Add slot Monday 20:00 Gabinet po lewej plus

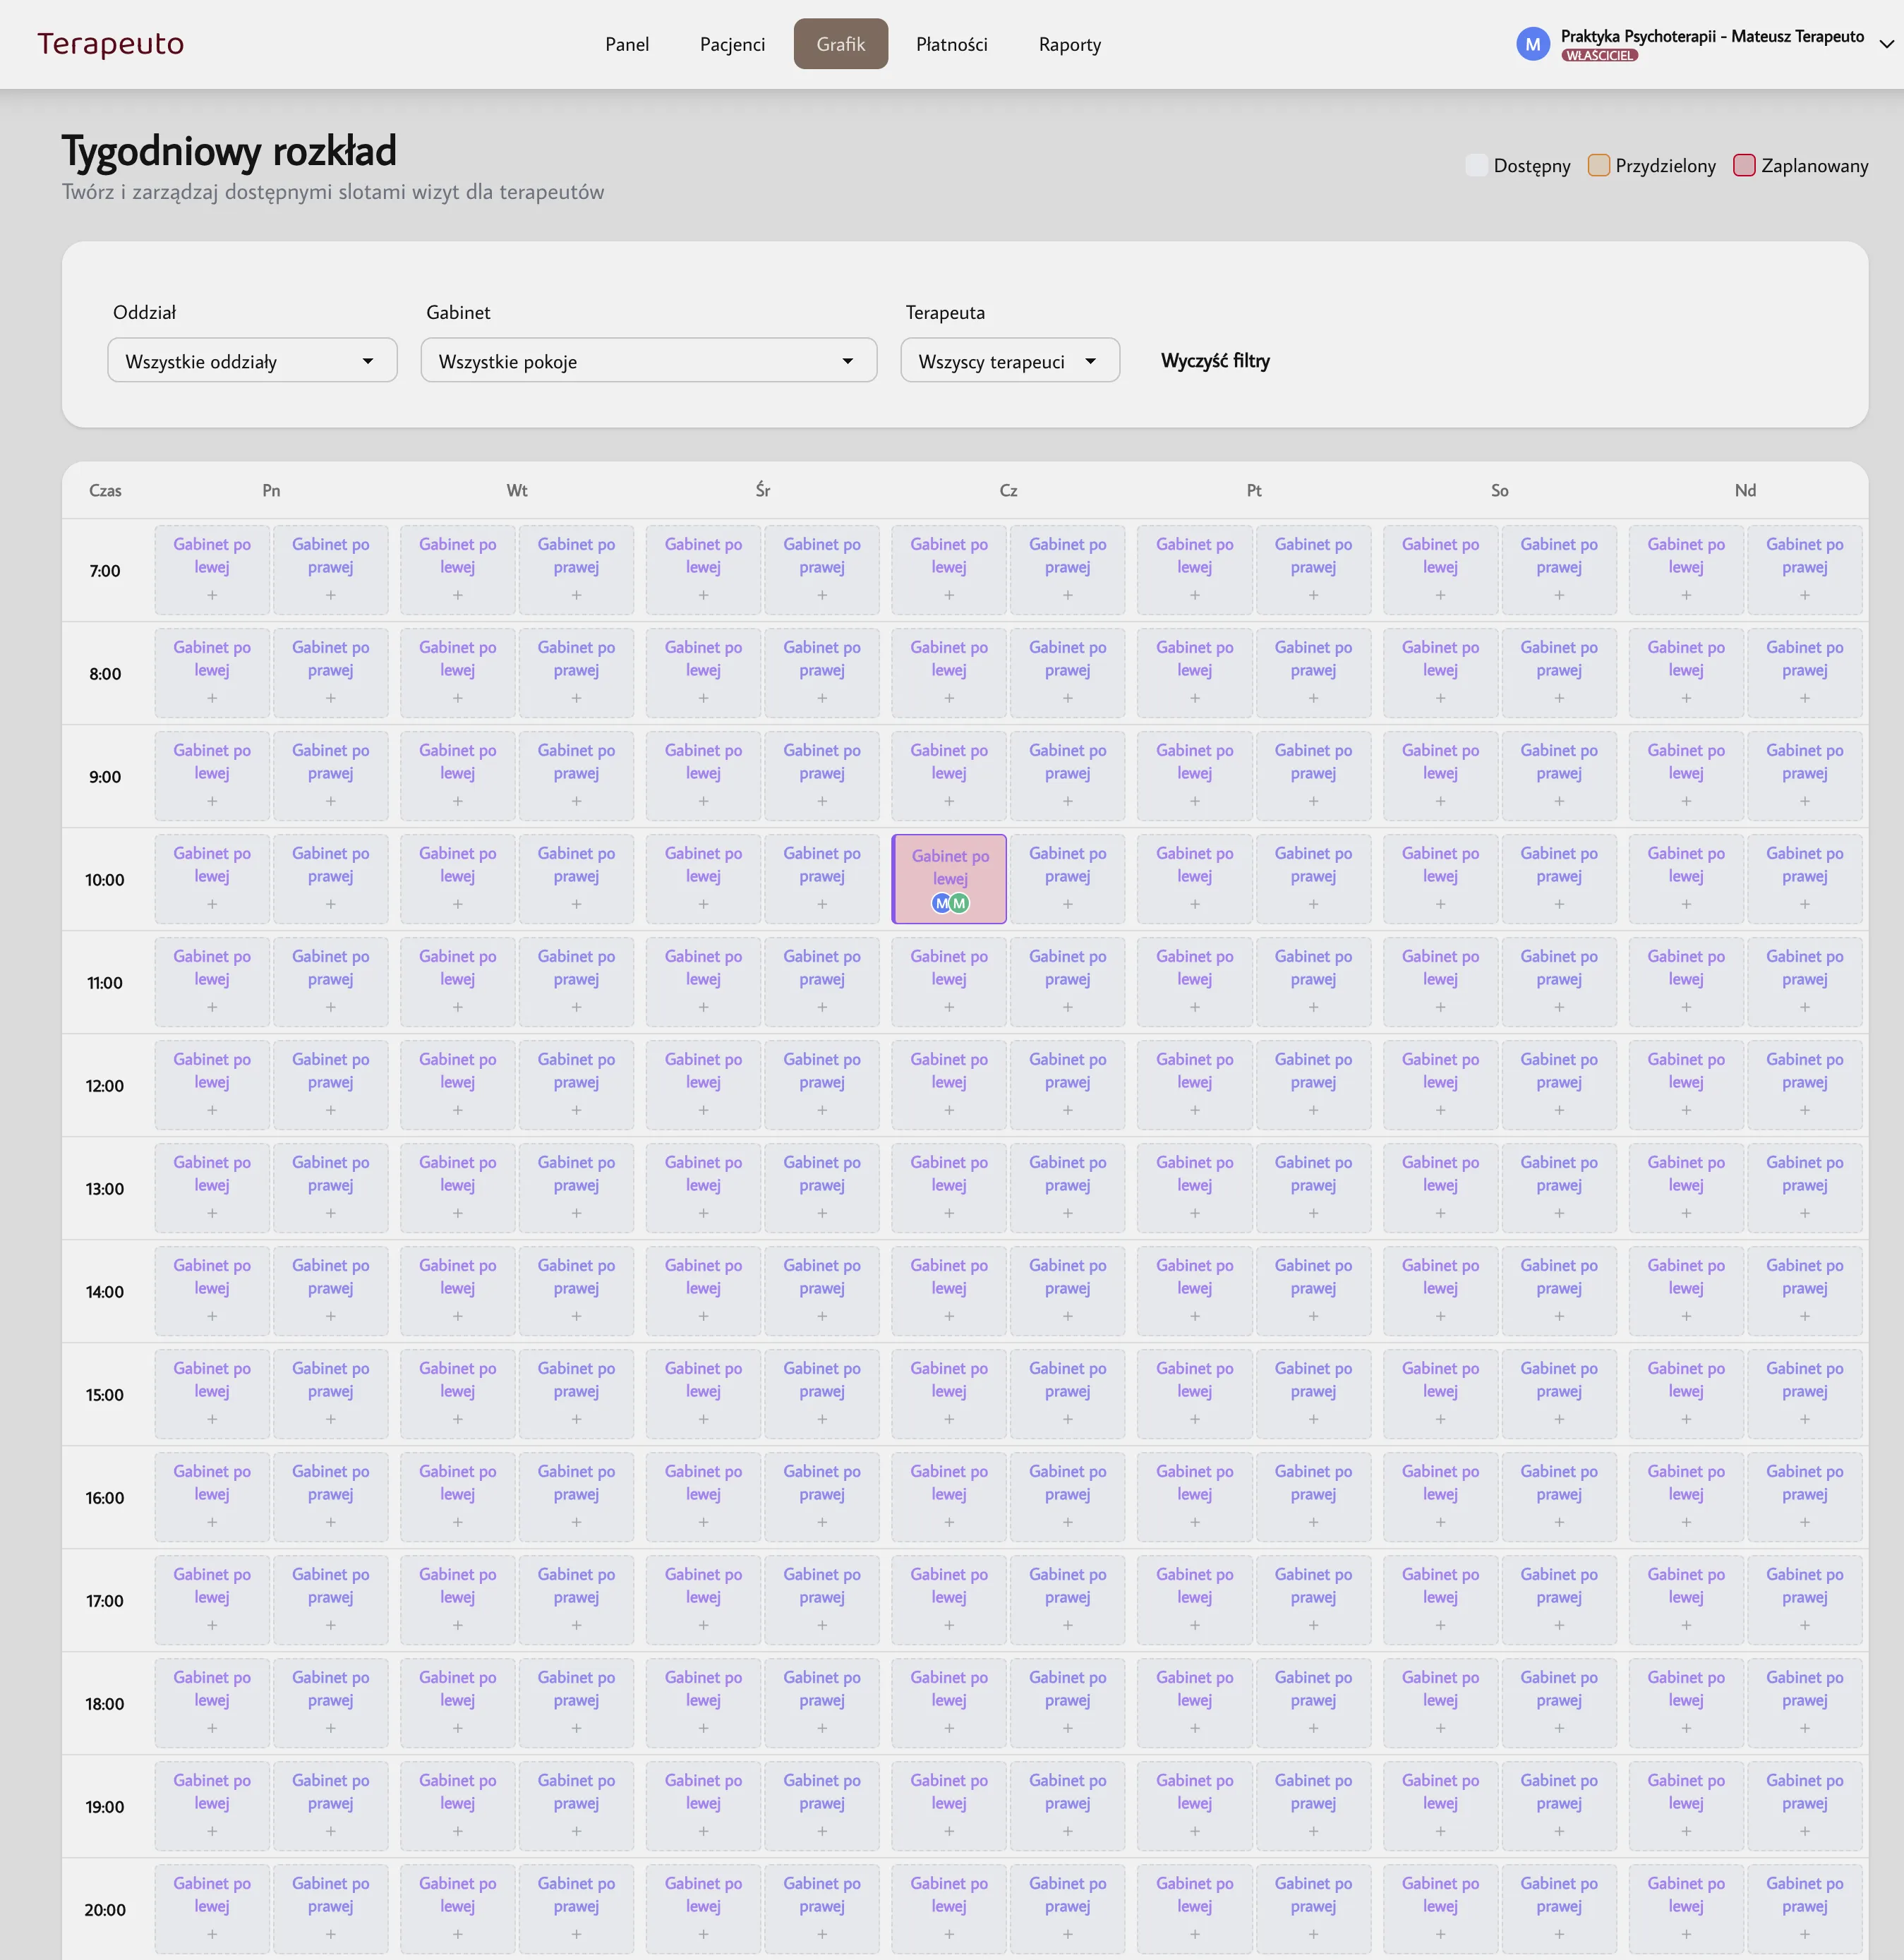(x=212, y=1934)
